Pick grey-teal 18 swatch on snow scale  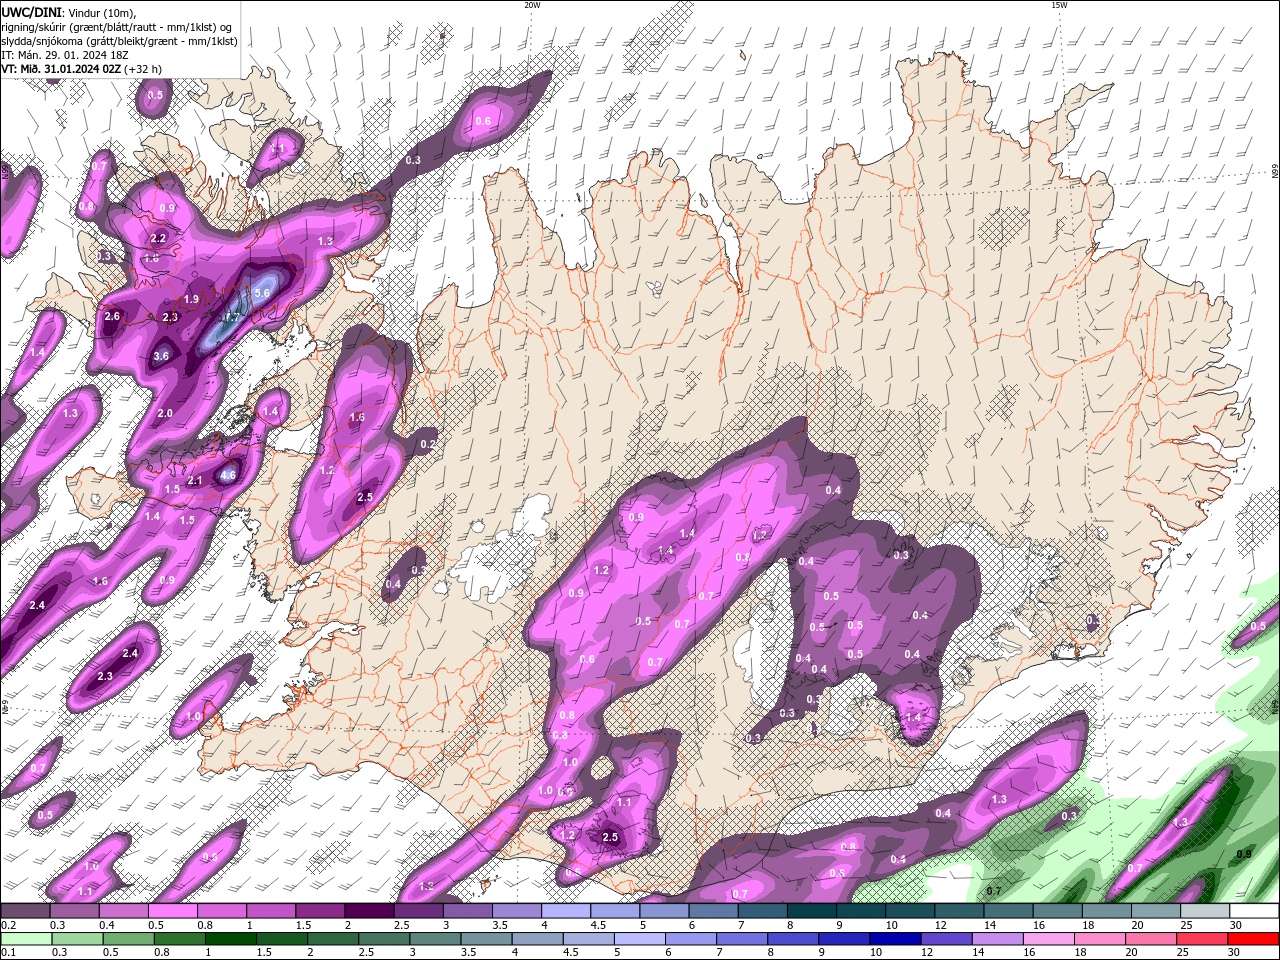(x=1107, y=911)
